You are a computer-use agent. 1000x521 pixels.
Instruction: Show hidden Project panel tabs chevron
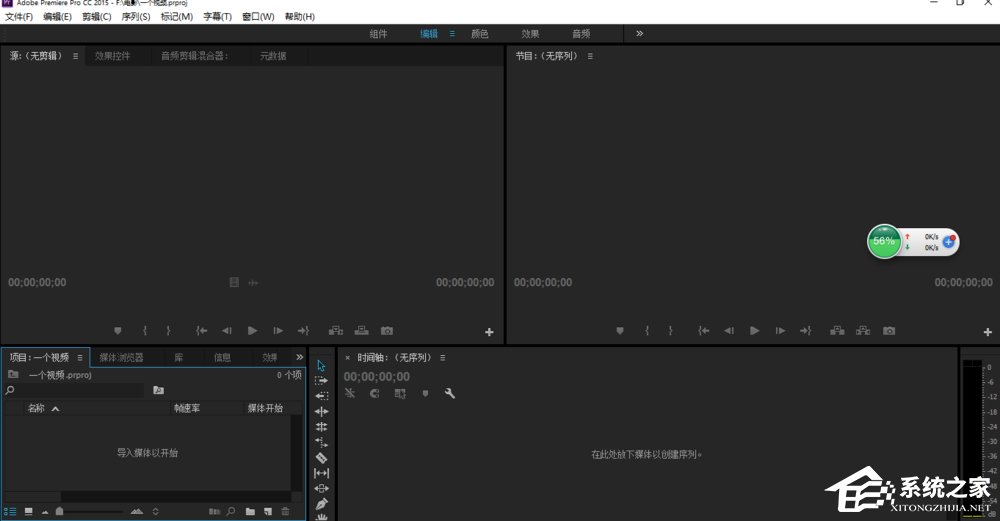[299, 357]
